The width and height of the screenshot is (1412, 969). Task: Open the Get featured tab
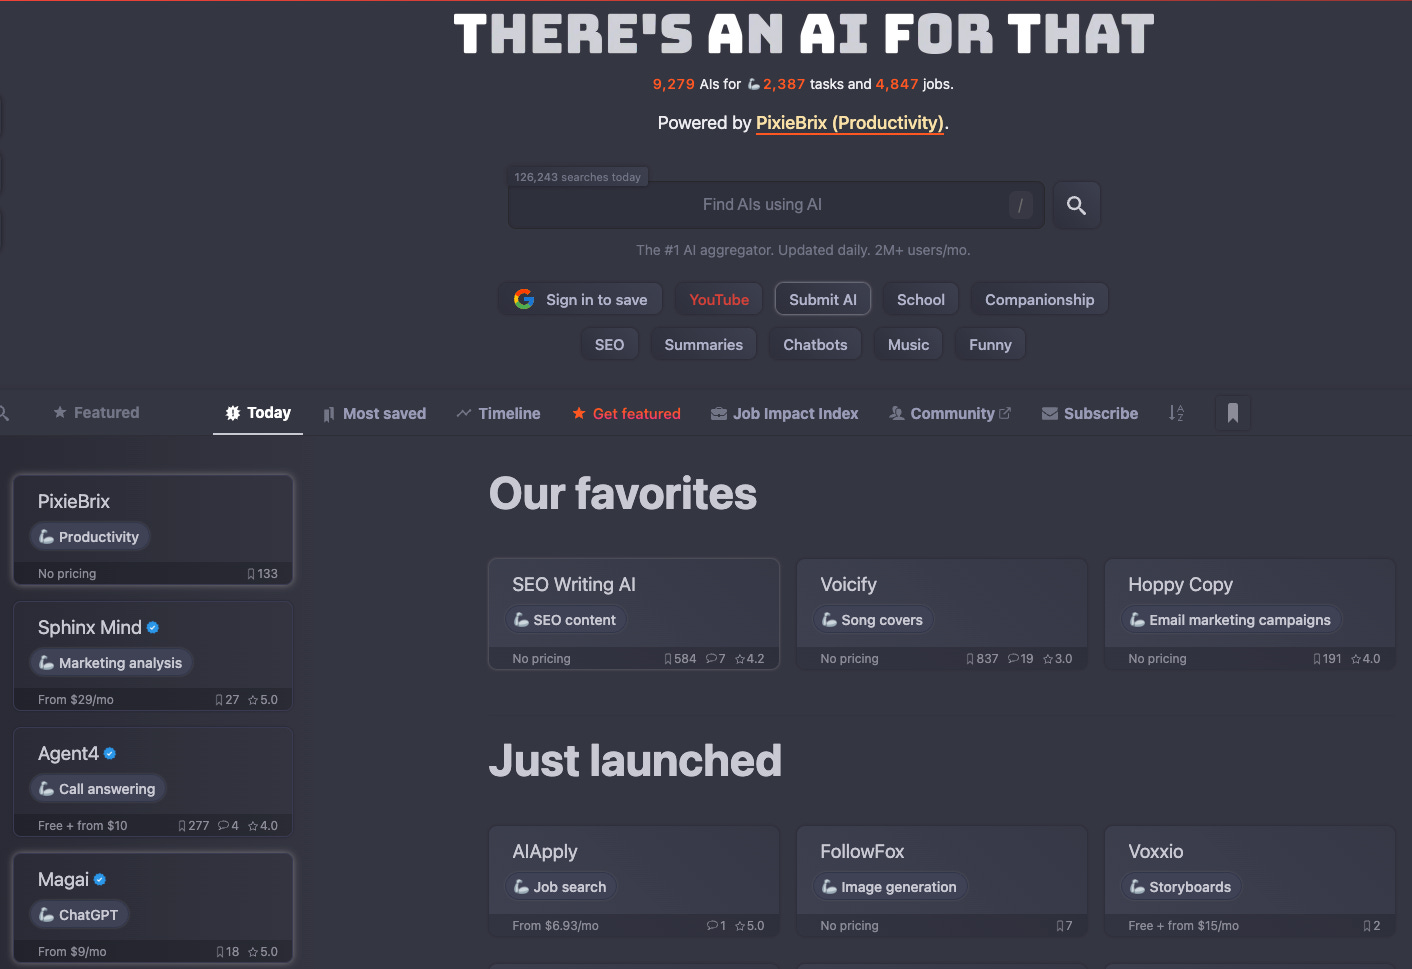(x=626, y=414)
